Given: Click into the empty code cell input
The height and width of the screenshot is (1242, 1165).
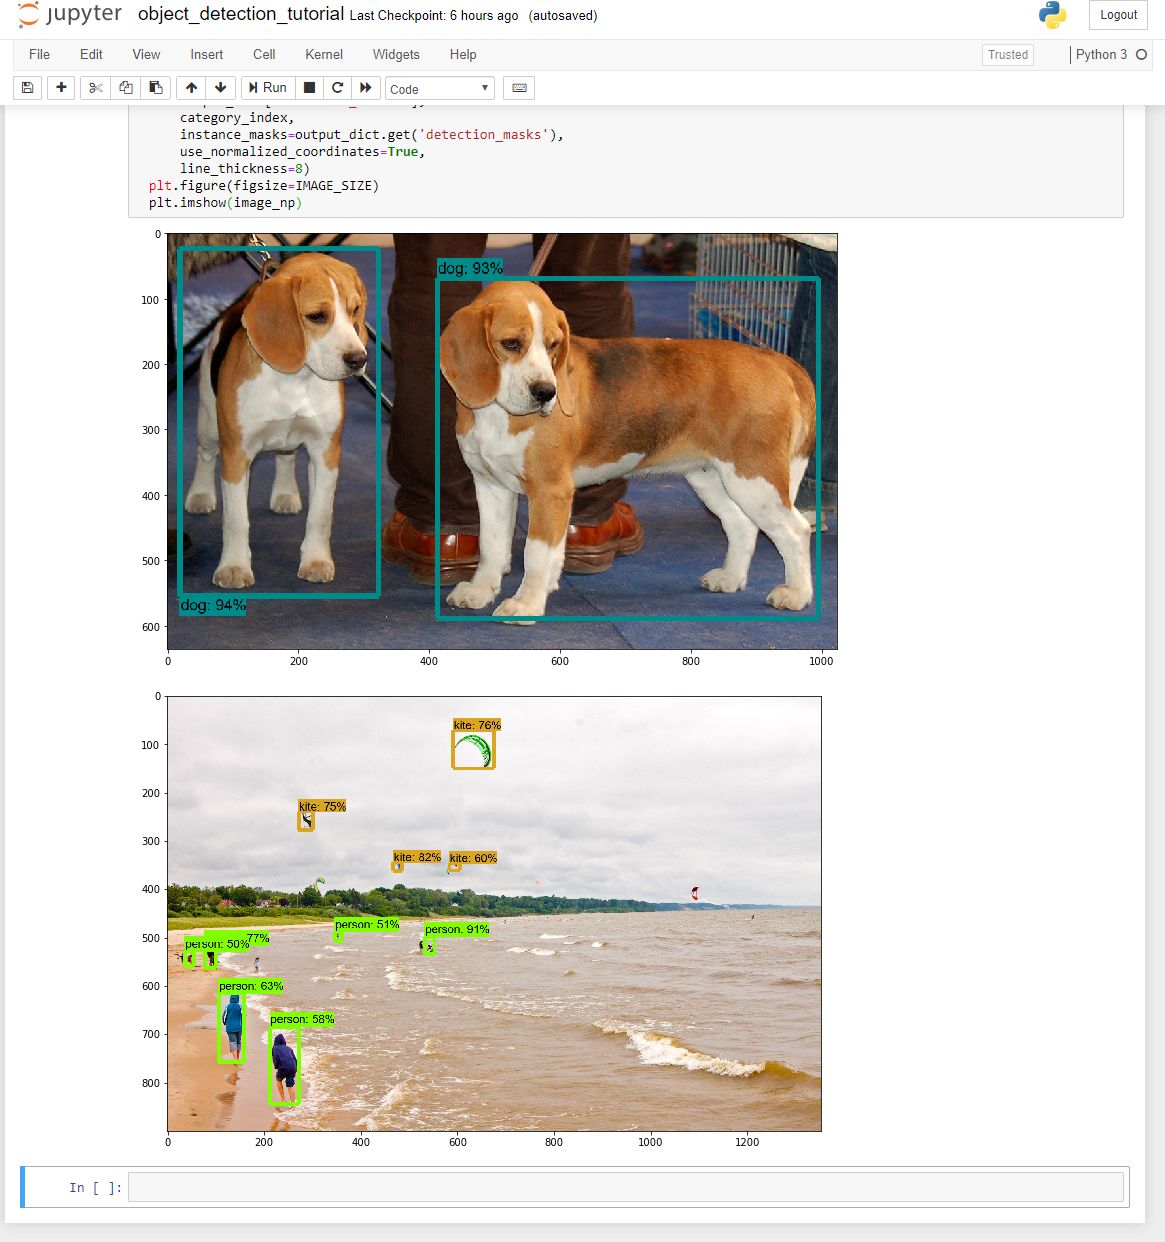Looking at the screenshot, I should 626,1187.
